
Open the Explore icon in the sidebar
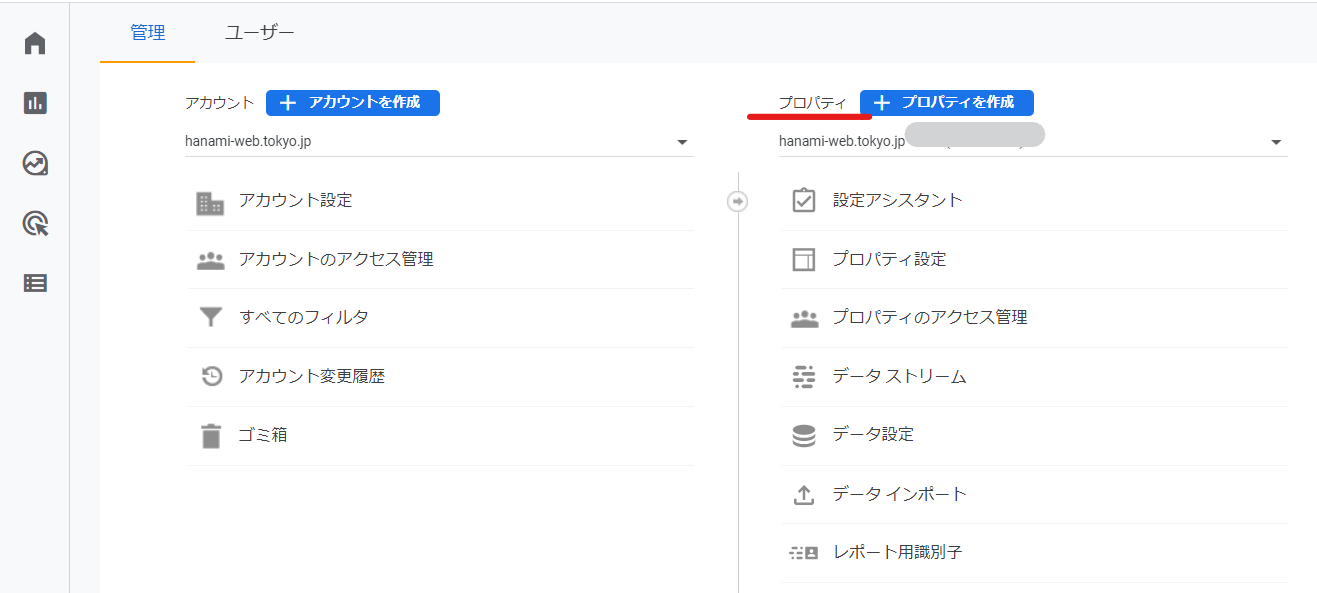[x=33, y=163]
